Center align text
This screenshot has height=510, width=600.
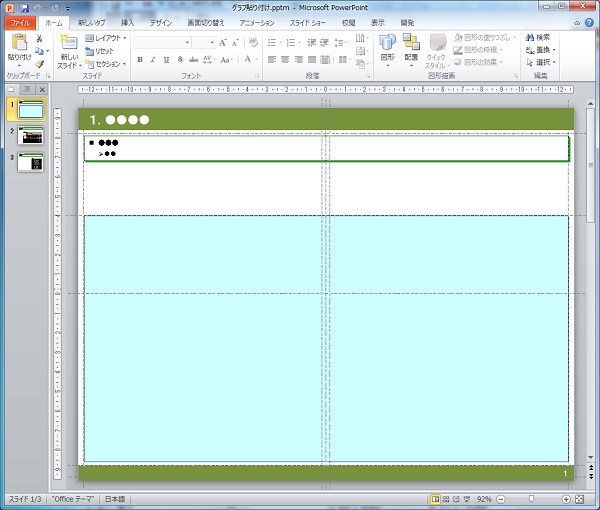[x=285, y=60]
